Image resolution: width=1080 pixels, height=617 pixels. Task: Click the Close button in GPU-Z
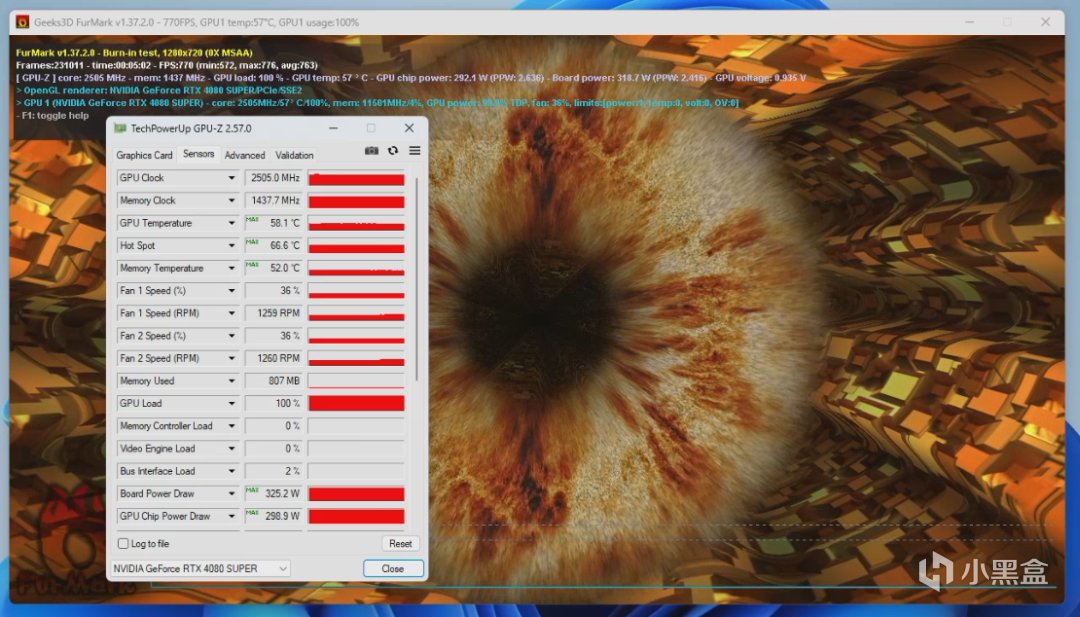coord(393,568)
